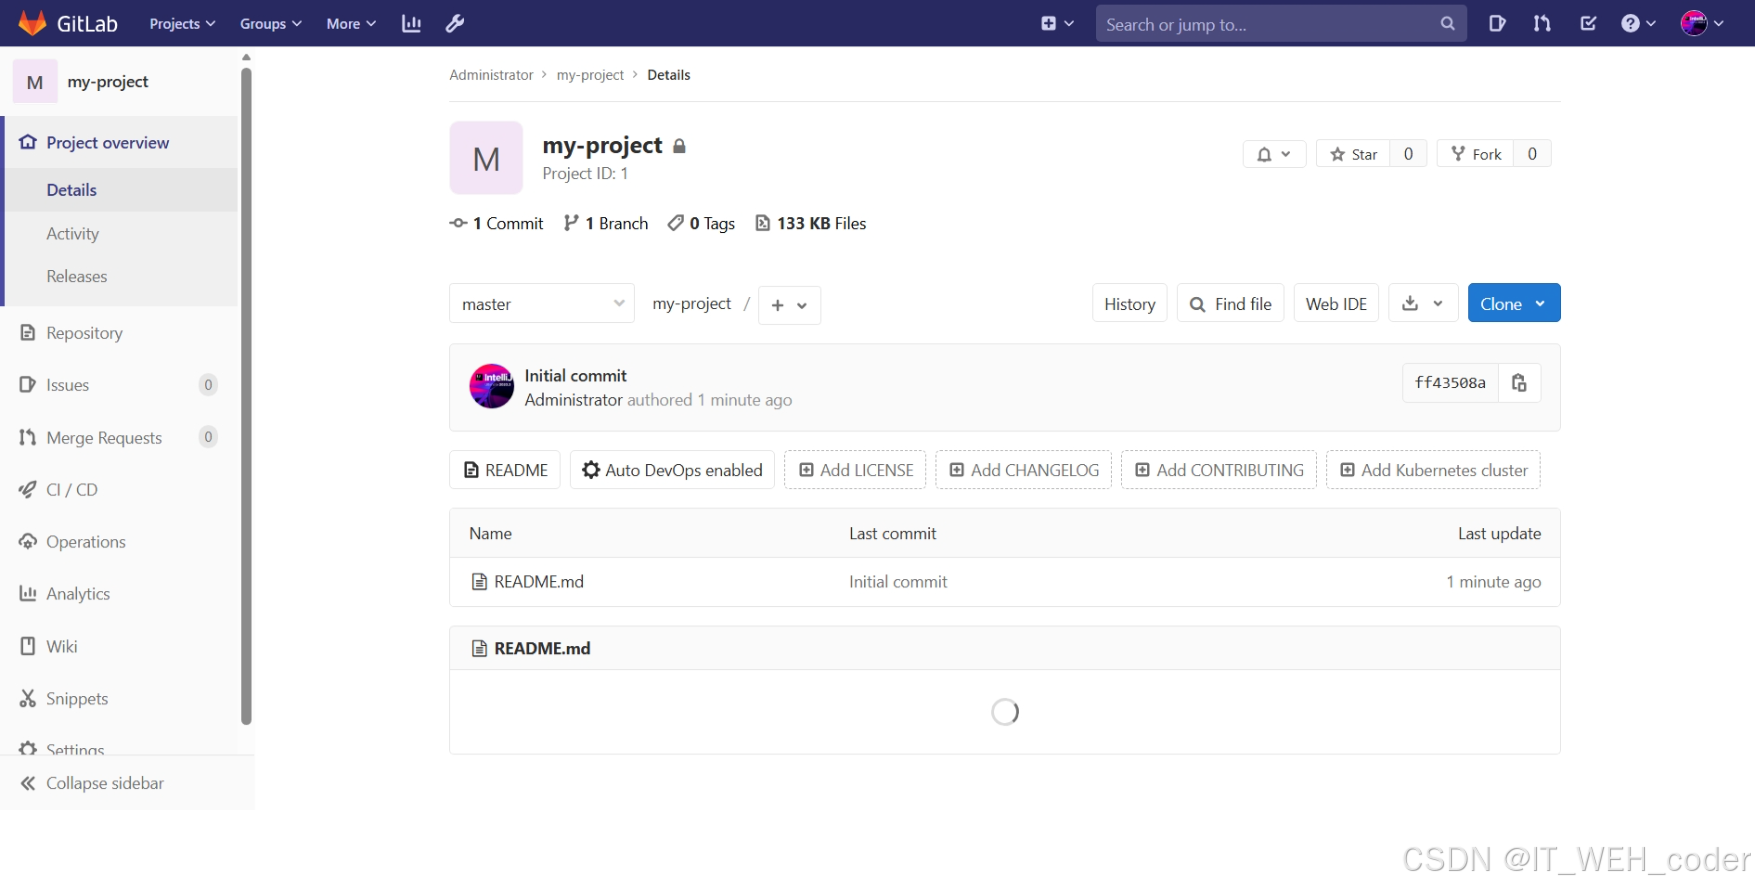Click the fork count 0

point(1532,154)
